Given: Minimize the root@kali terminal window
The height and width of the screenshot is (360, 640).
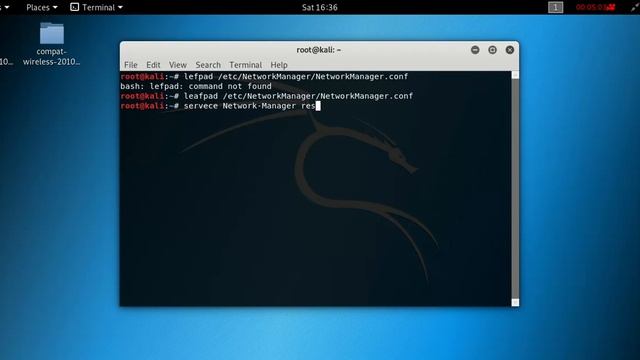Looking at the screenshot, I should click(475, 50).
